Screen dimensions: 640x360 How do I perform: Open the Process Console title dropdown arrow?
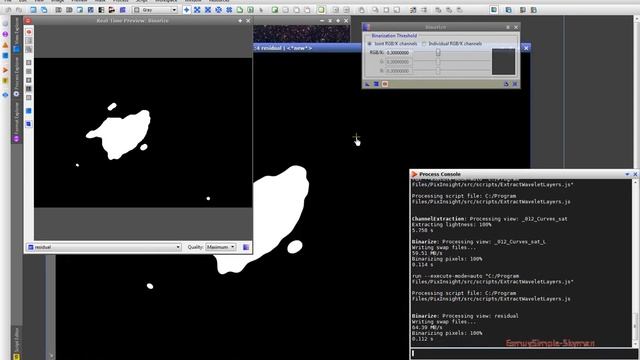[627, 174]
